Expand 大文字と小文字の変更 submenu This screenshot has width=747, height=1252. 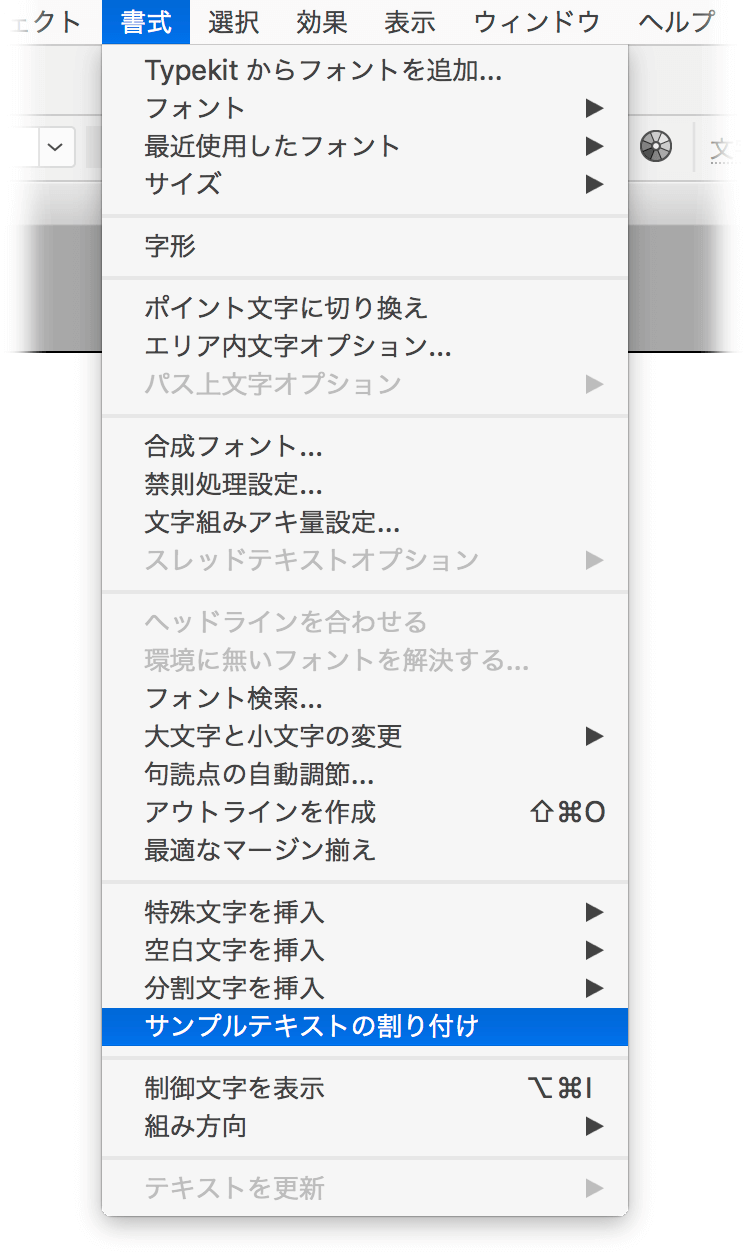[x=365, y=736]
